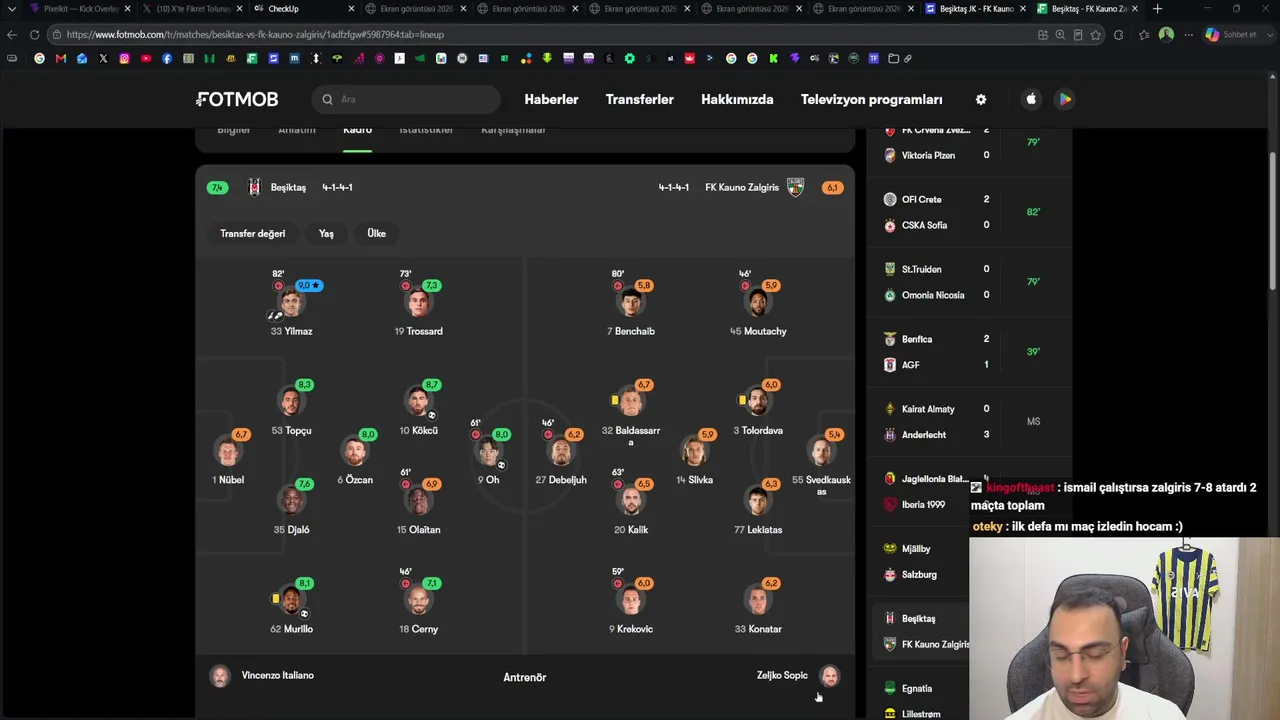Open the browser tab list dropdown
1280x720 pixels.
[x=12, y=9]
